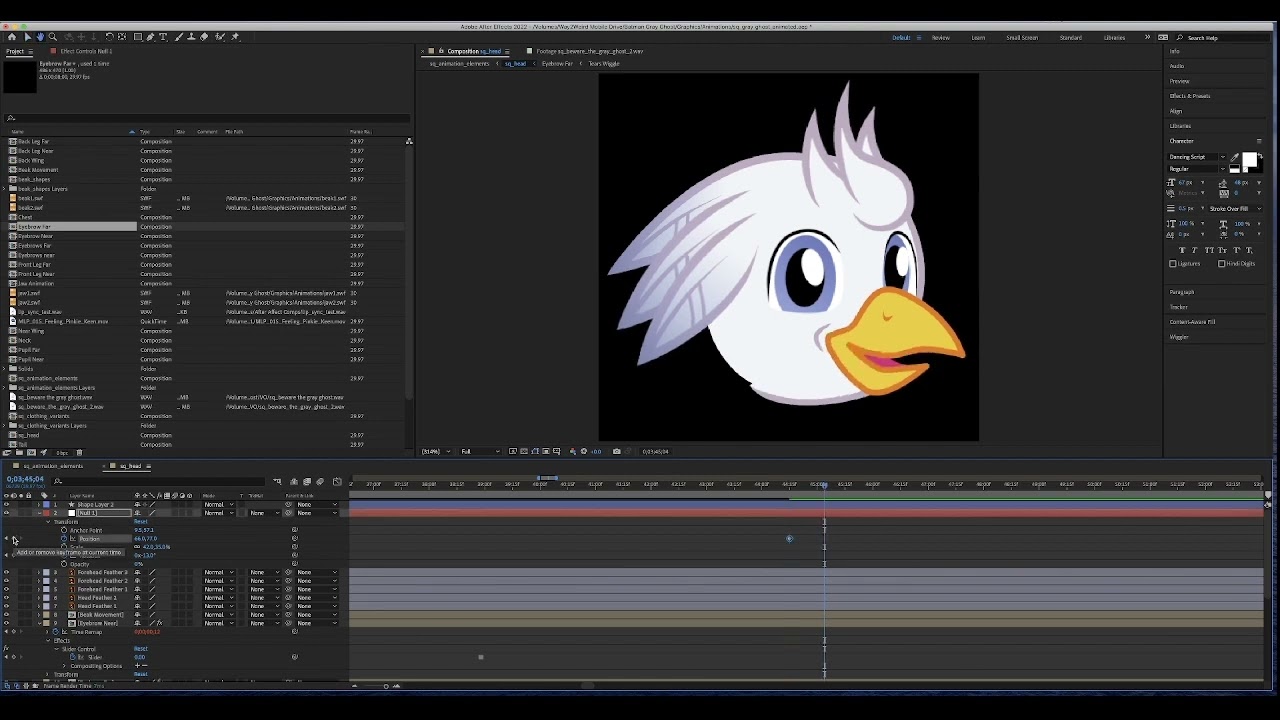
Task: Click the snapshot camera icon below viewer
Action: [x=616, y=451]
